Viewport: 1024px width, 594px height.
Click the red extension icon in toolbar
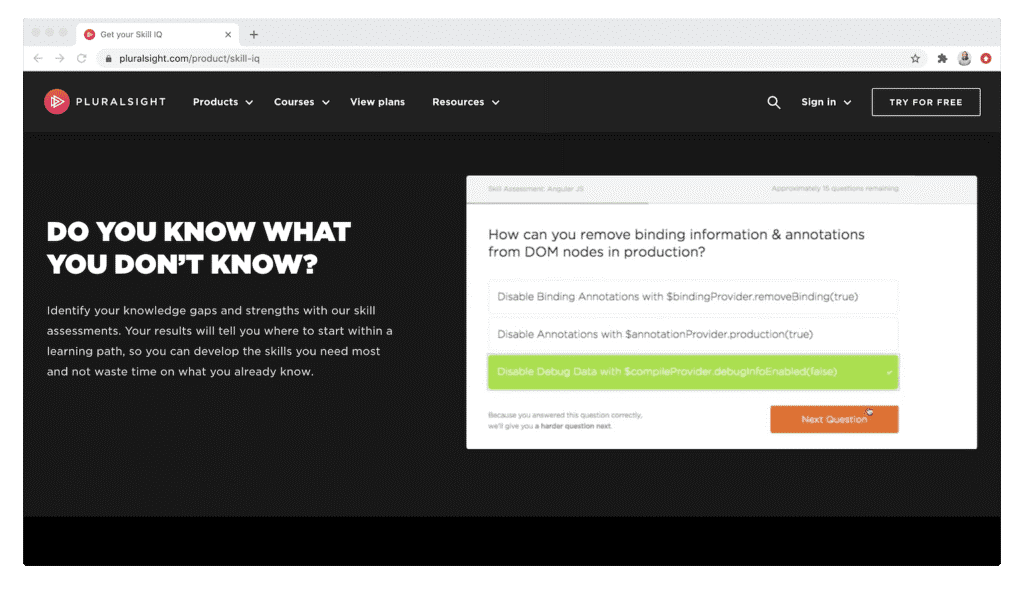point(985,58)
